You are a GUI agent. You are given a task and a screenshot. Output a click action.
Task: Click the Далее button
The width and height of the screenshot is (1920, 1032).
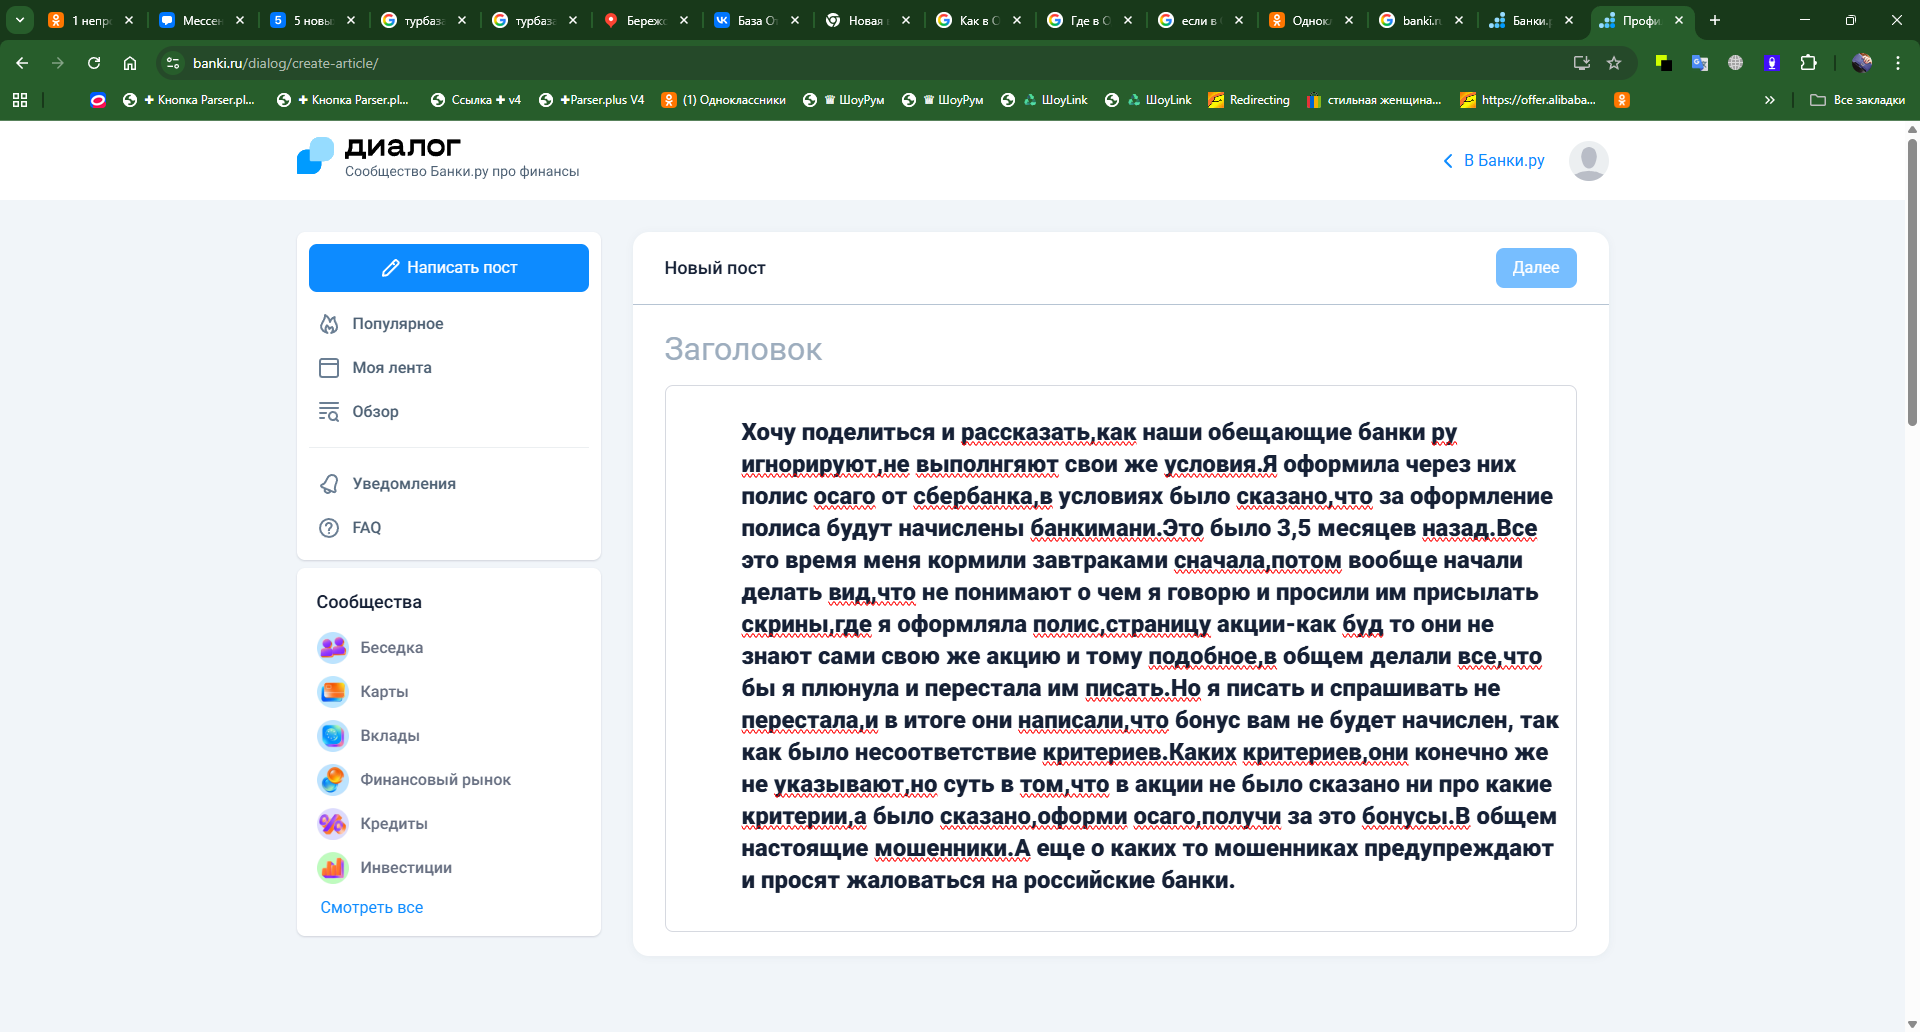[1536, 268]
